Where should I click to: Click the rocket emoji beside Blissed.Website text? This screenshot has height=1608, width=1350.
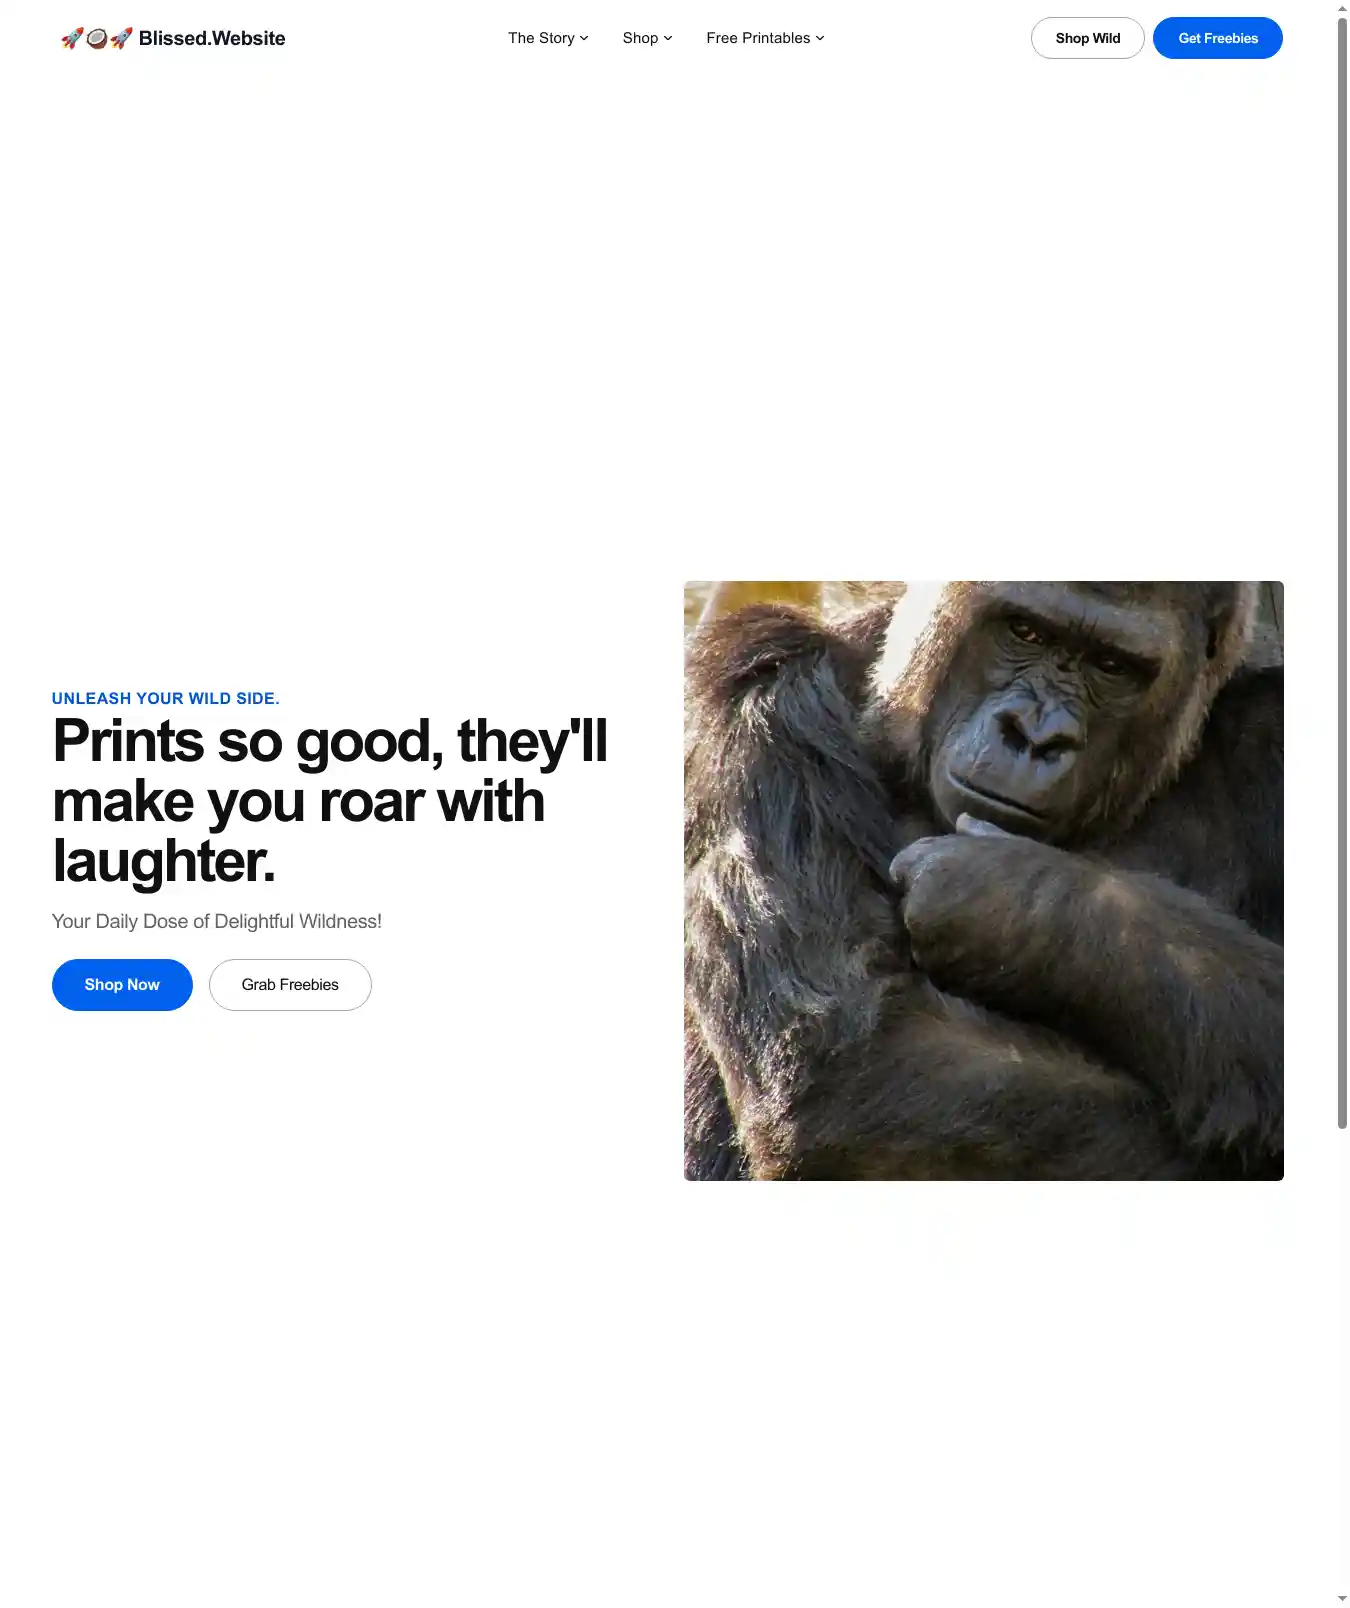[x=121, y=39]
